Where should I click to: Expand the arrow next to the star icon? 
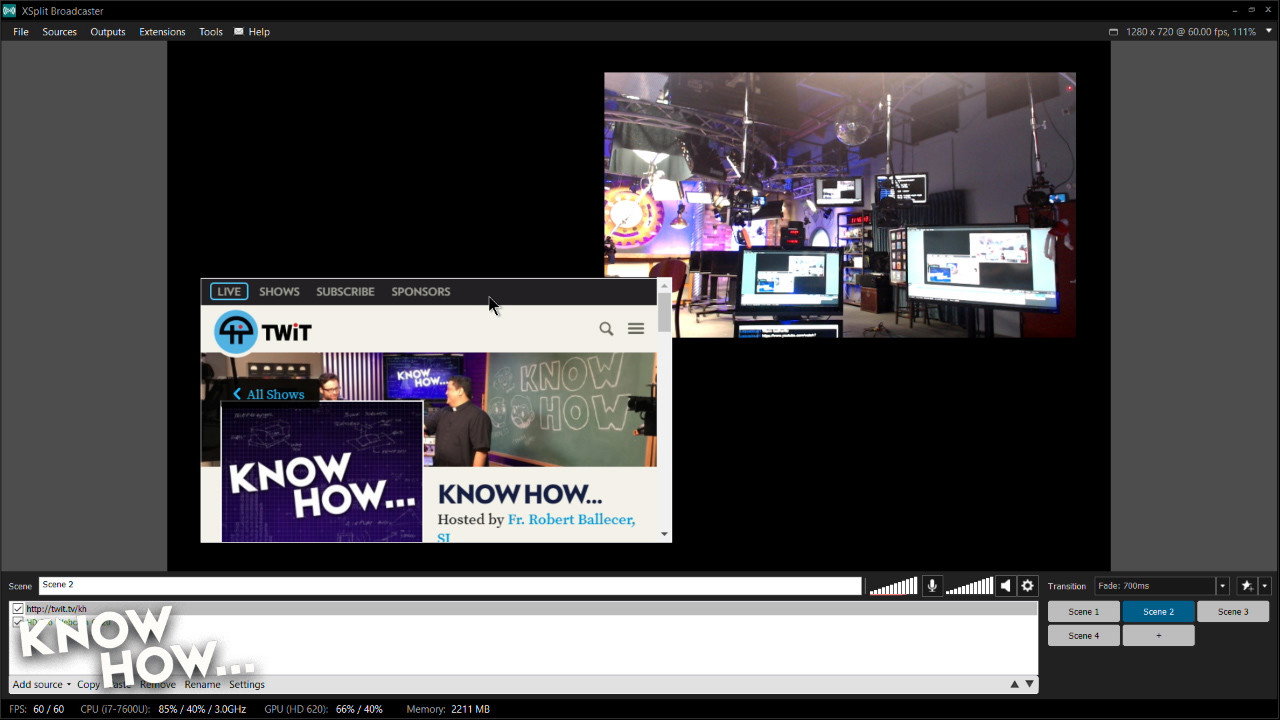pyautogui.click(x=1265, y=586)
